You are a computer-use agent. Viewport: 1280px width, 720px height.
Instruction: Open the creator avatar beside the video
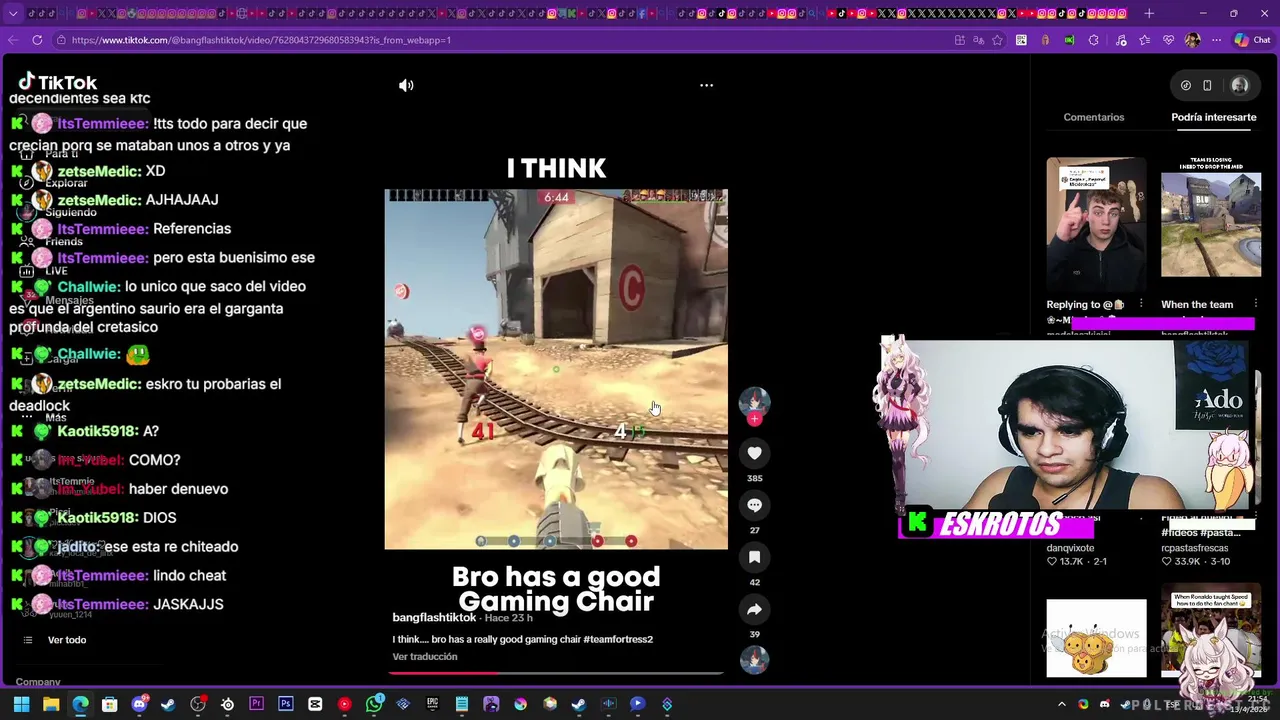754,402
